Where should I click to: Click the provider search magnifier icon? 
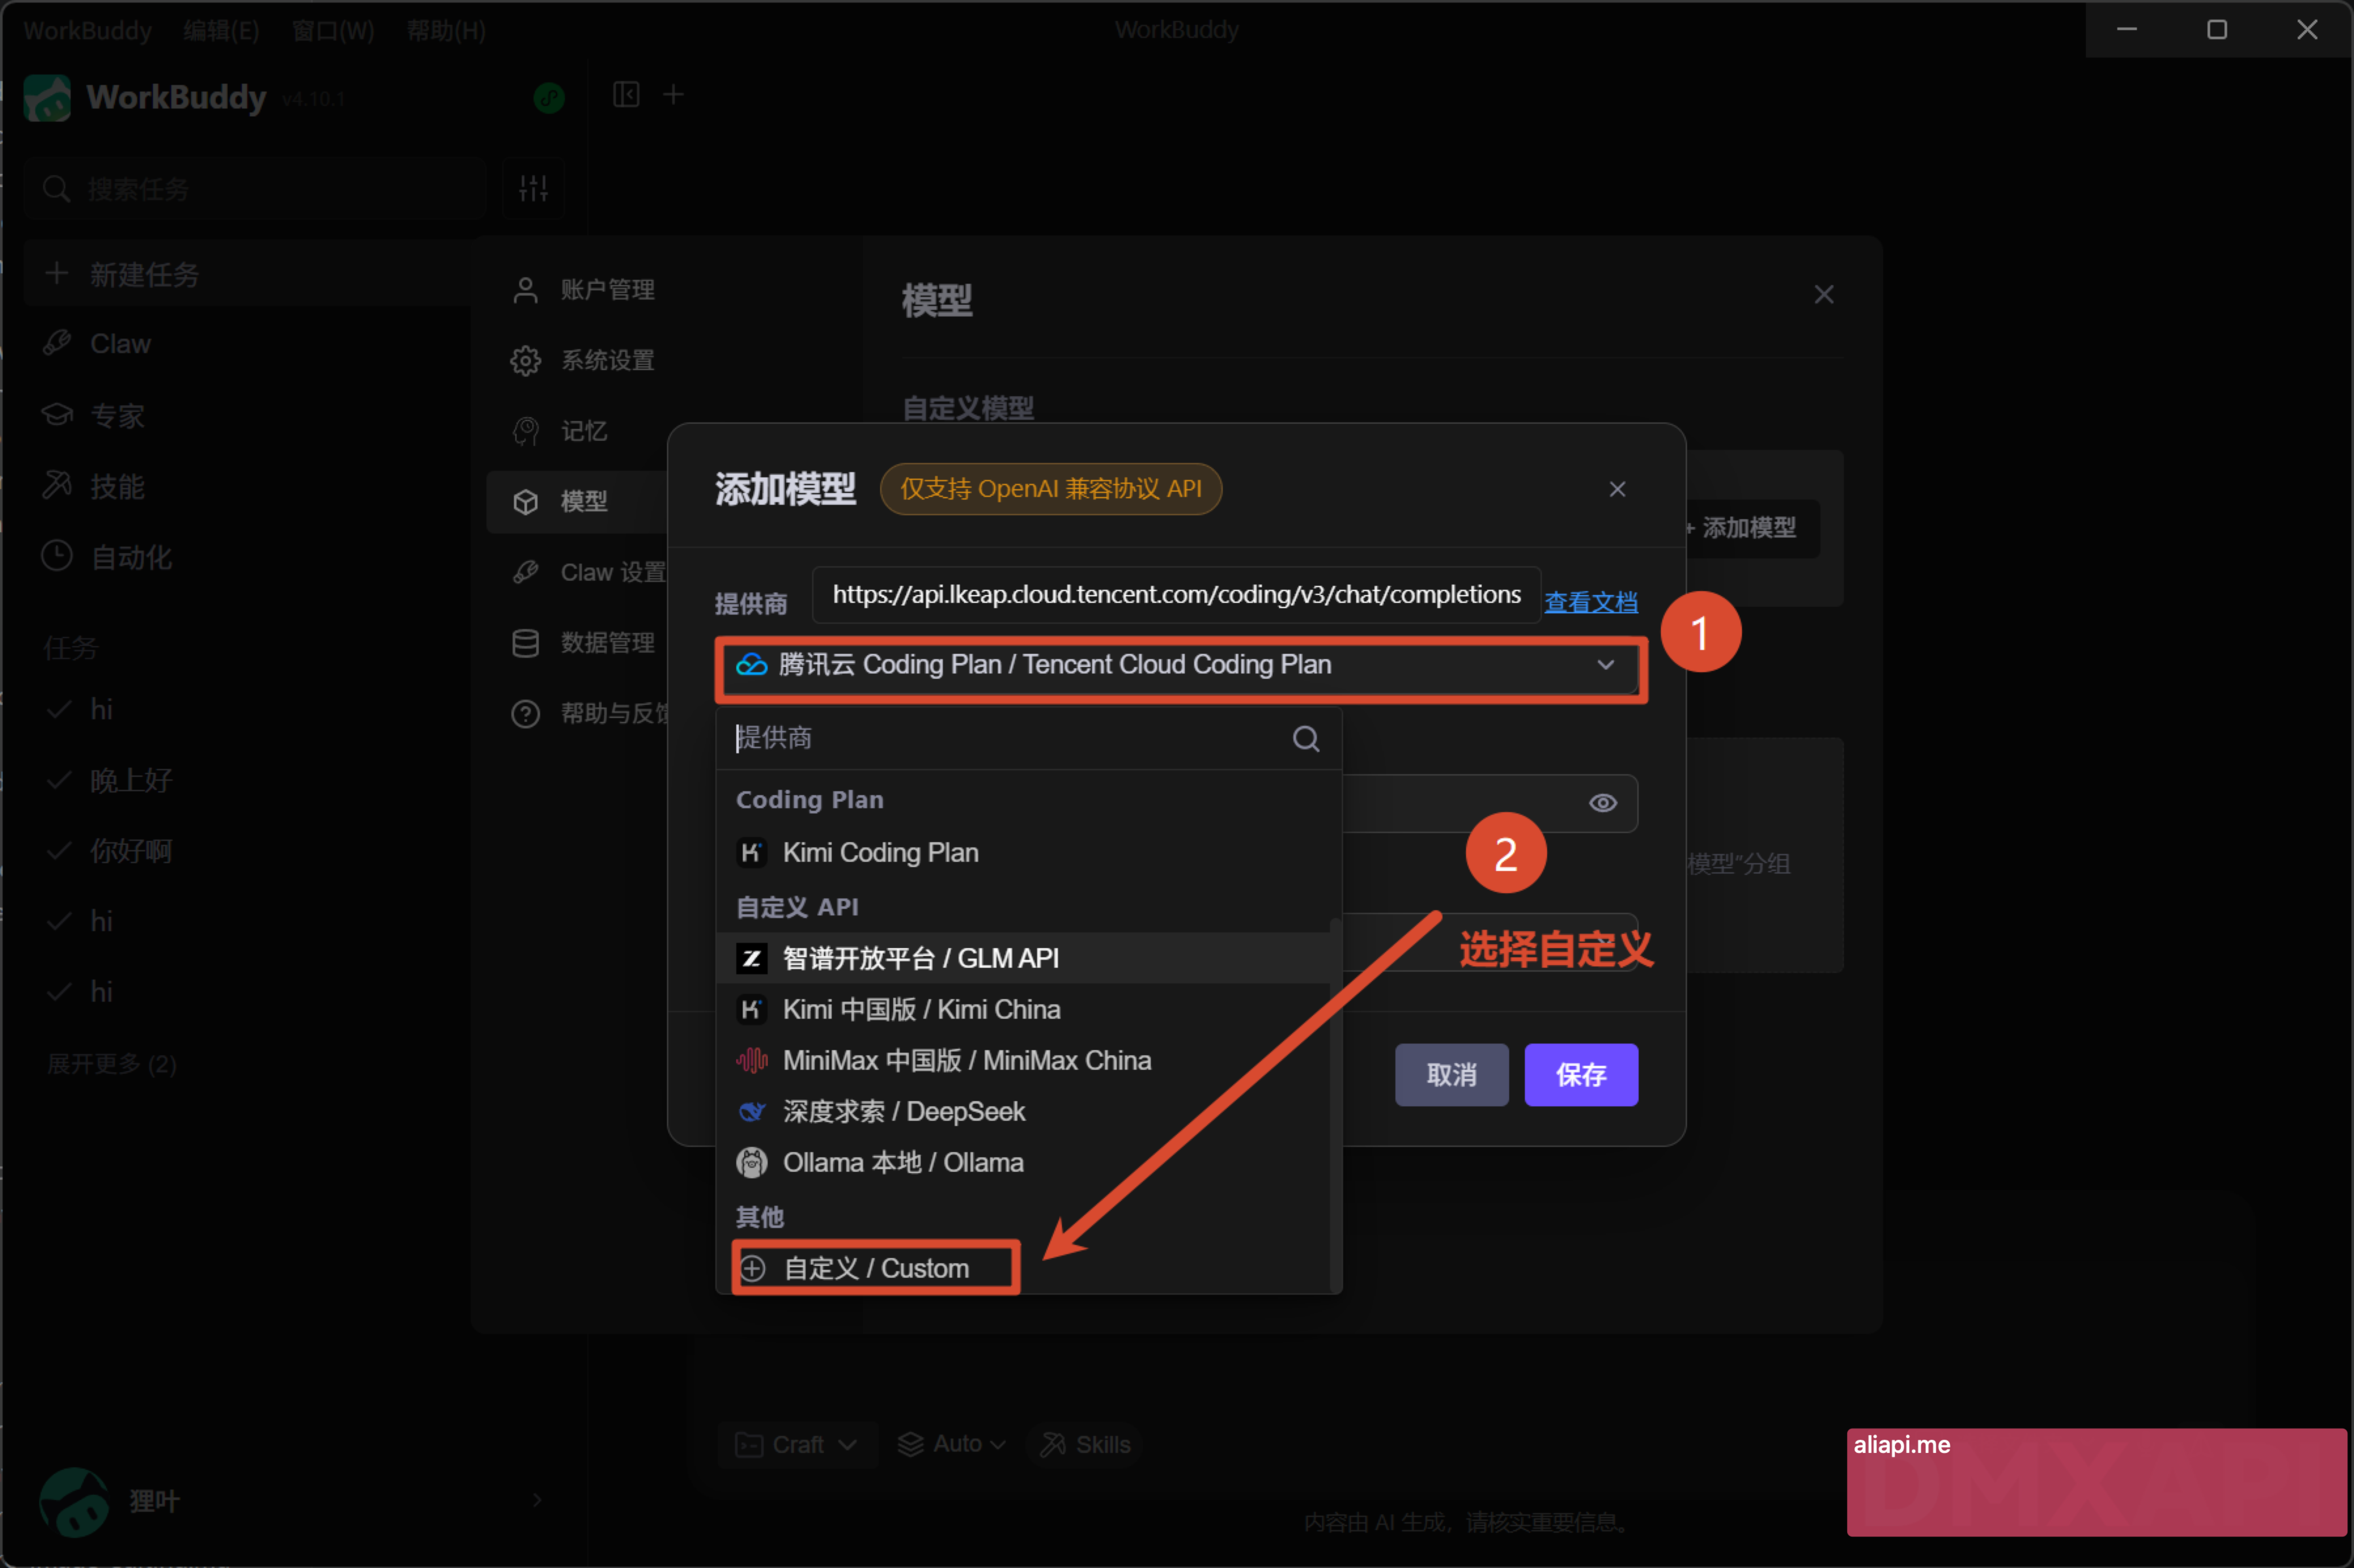[1306, 739]
